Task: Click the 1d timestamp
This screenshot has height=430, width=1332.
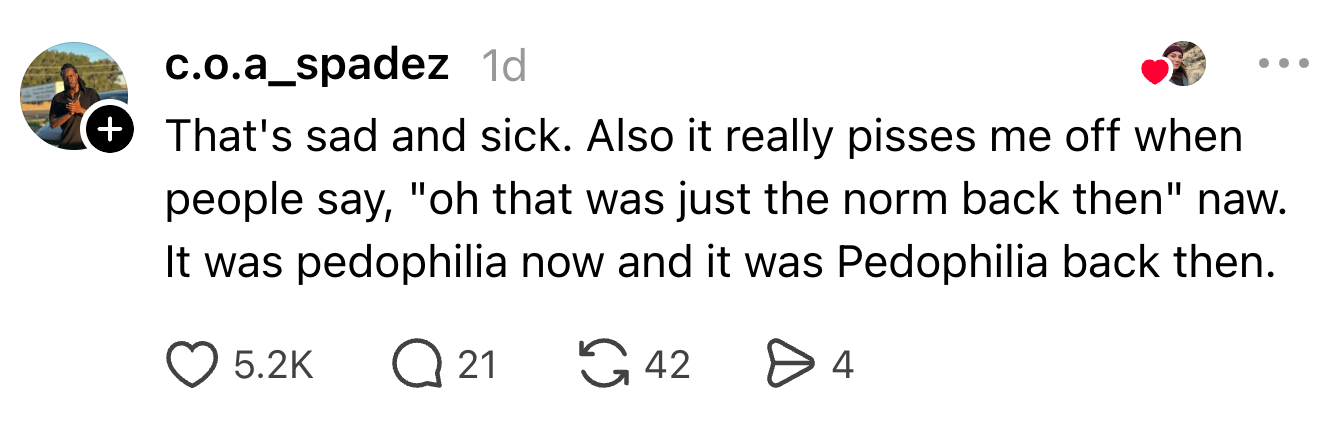Action: pos(503,66)
